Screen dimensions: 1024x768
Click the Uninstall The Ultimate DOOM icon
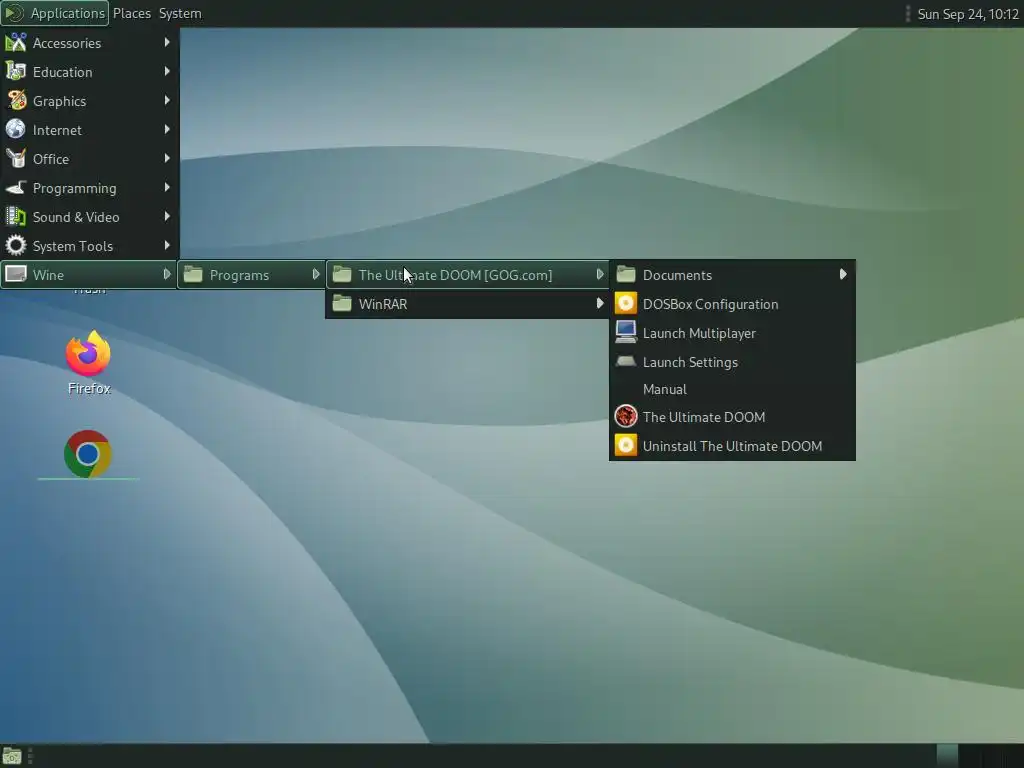626,445
